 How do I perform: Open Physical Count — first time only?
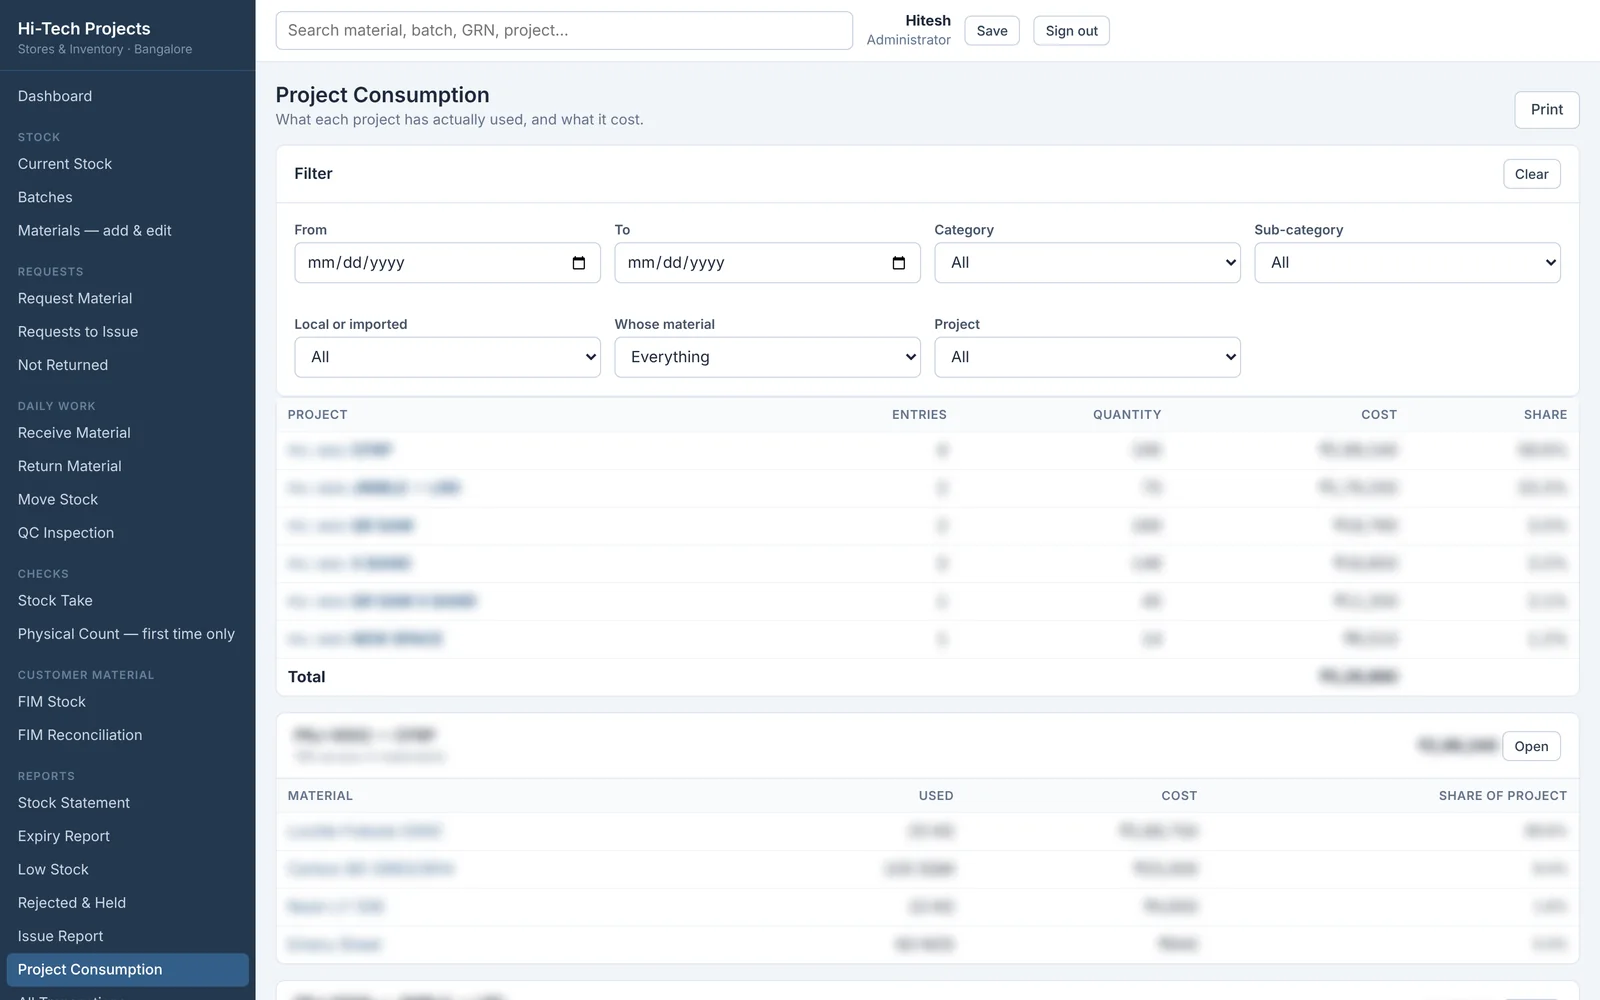(x=127, y=634)
